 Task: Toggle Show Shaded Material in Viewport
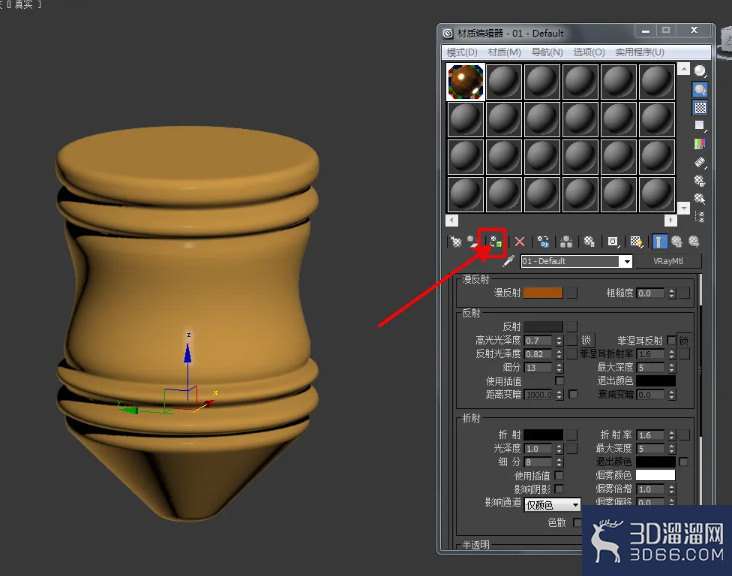pyautogui.click(x=636, y=241)
